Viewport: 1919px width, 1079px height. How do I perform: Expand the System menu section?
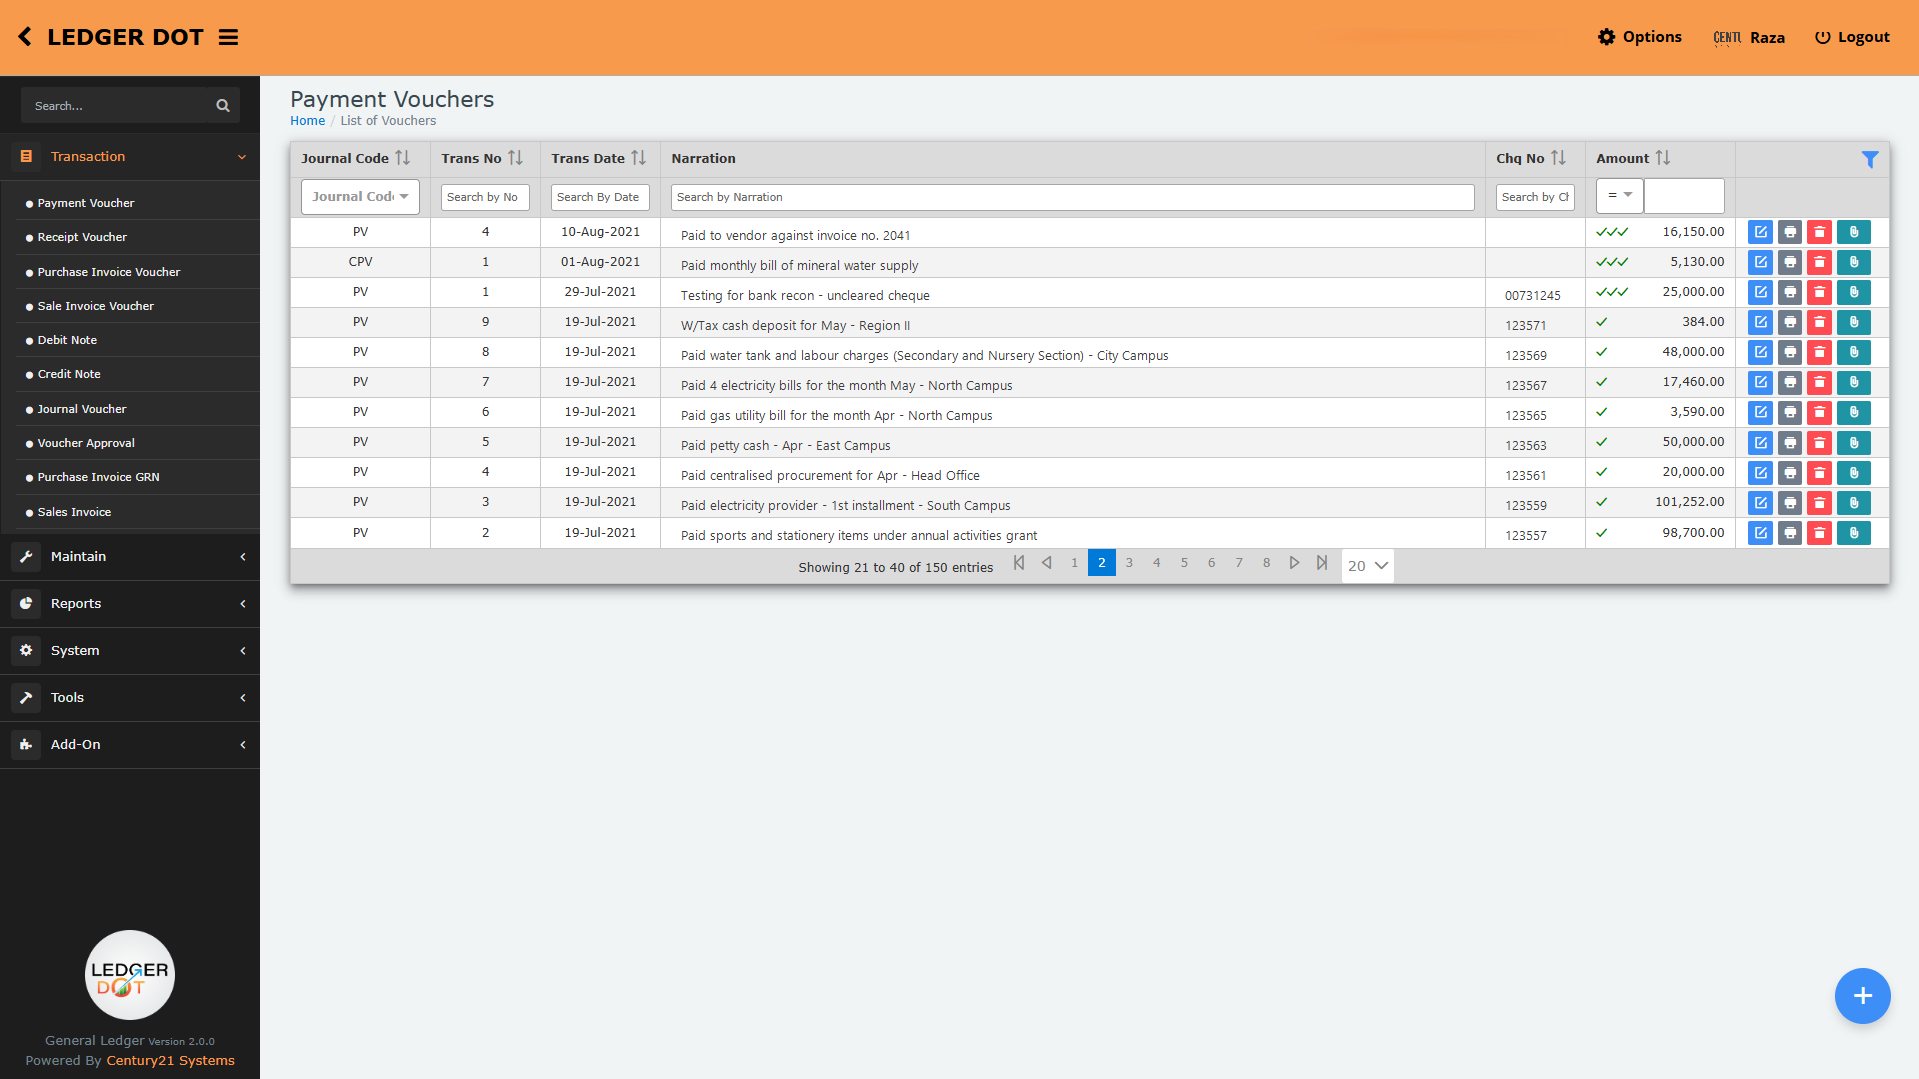pos(130,651)
